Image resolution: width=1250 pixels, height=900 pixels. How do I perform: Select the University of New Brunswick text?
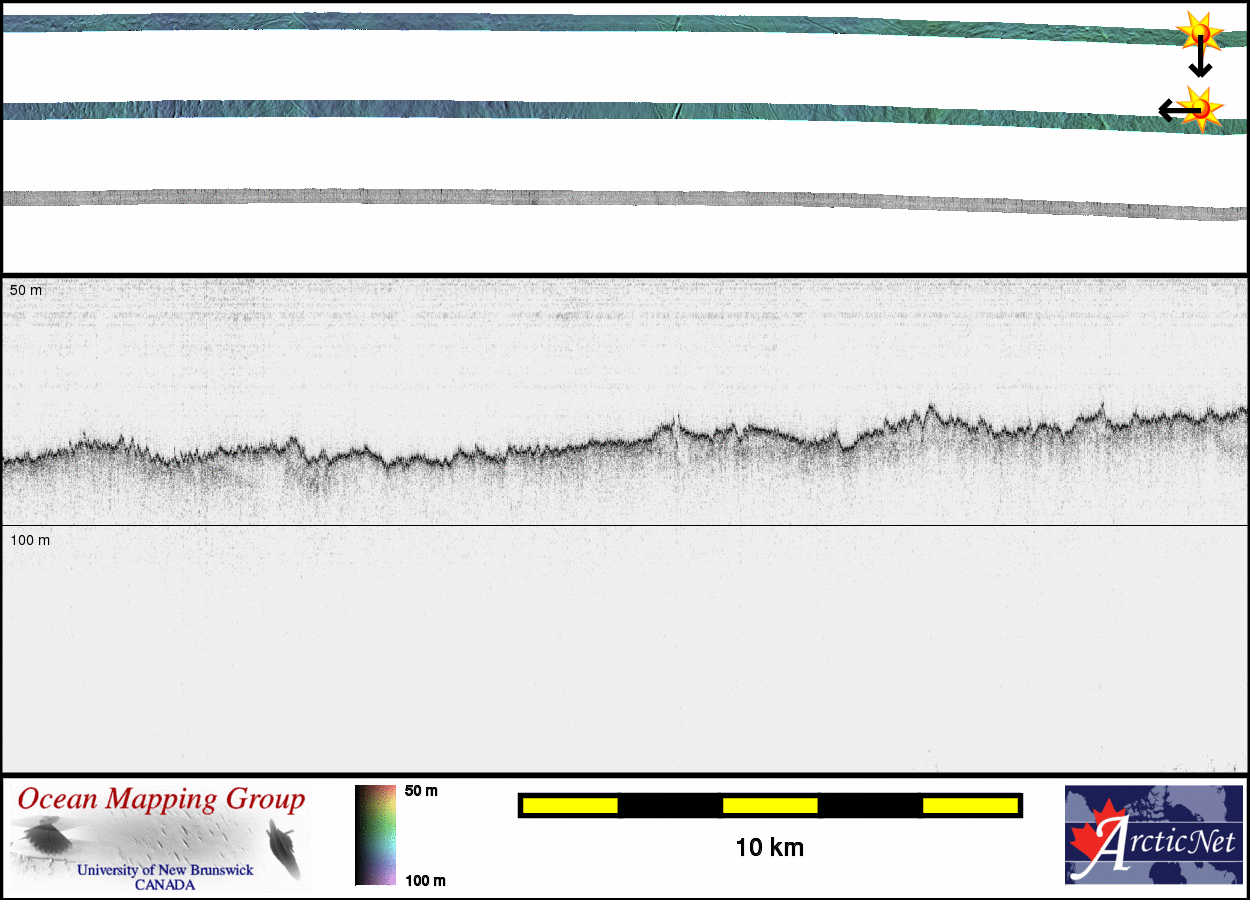(x=165, y=870)
